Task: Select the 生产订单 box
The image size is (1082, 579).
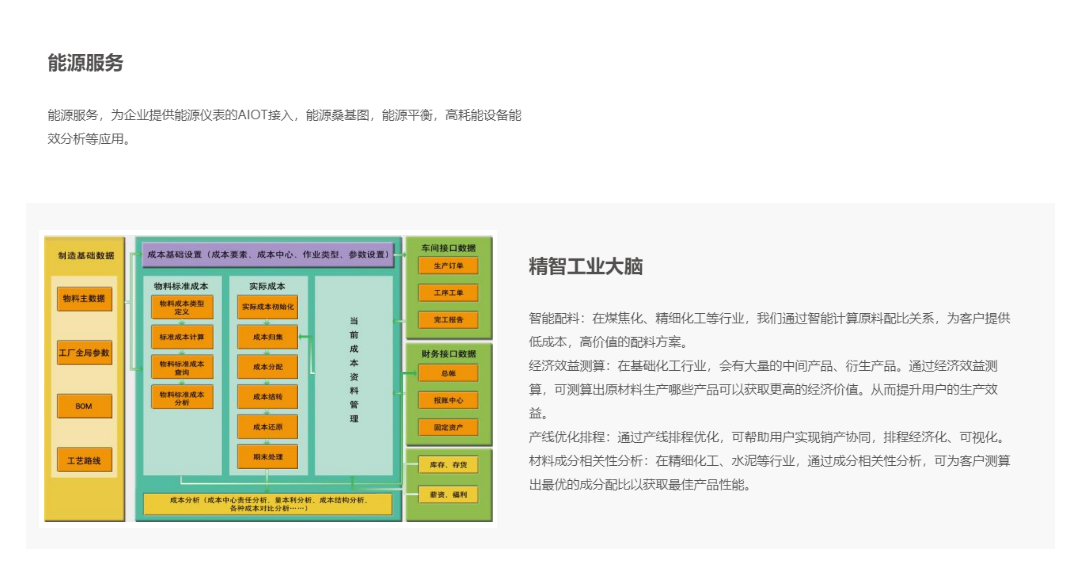Action: tap(447, 266)
